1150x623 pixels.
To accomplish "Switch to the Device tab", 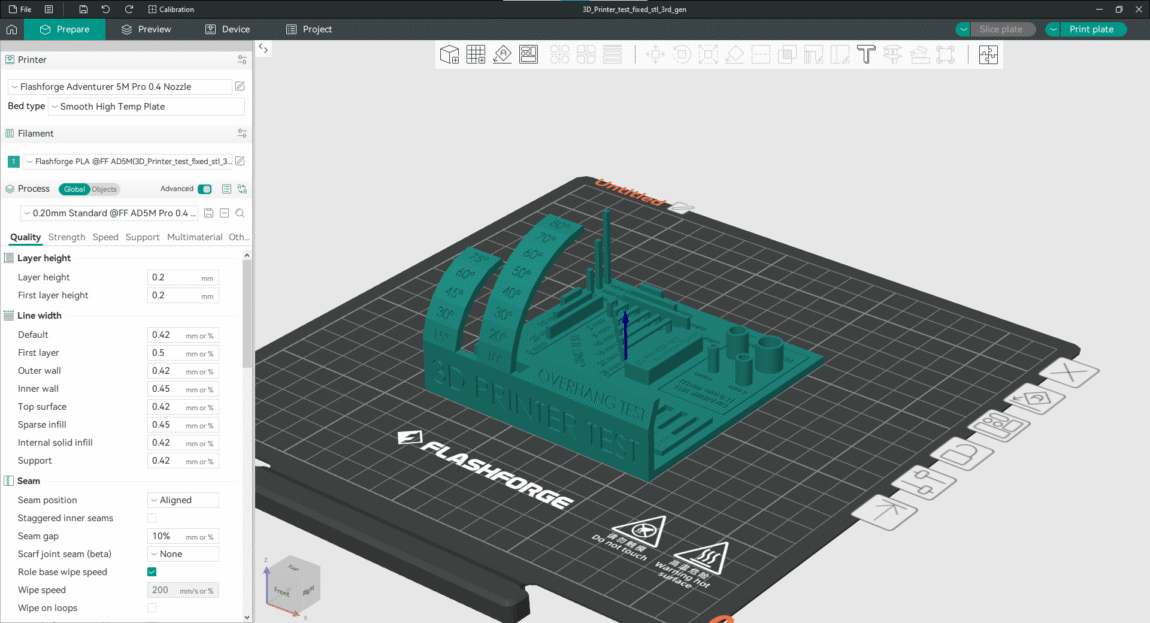I will click(x=227, y=29).
